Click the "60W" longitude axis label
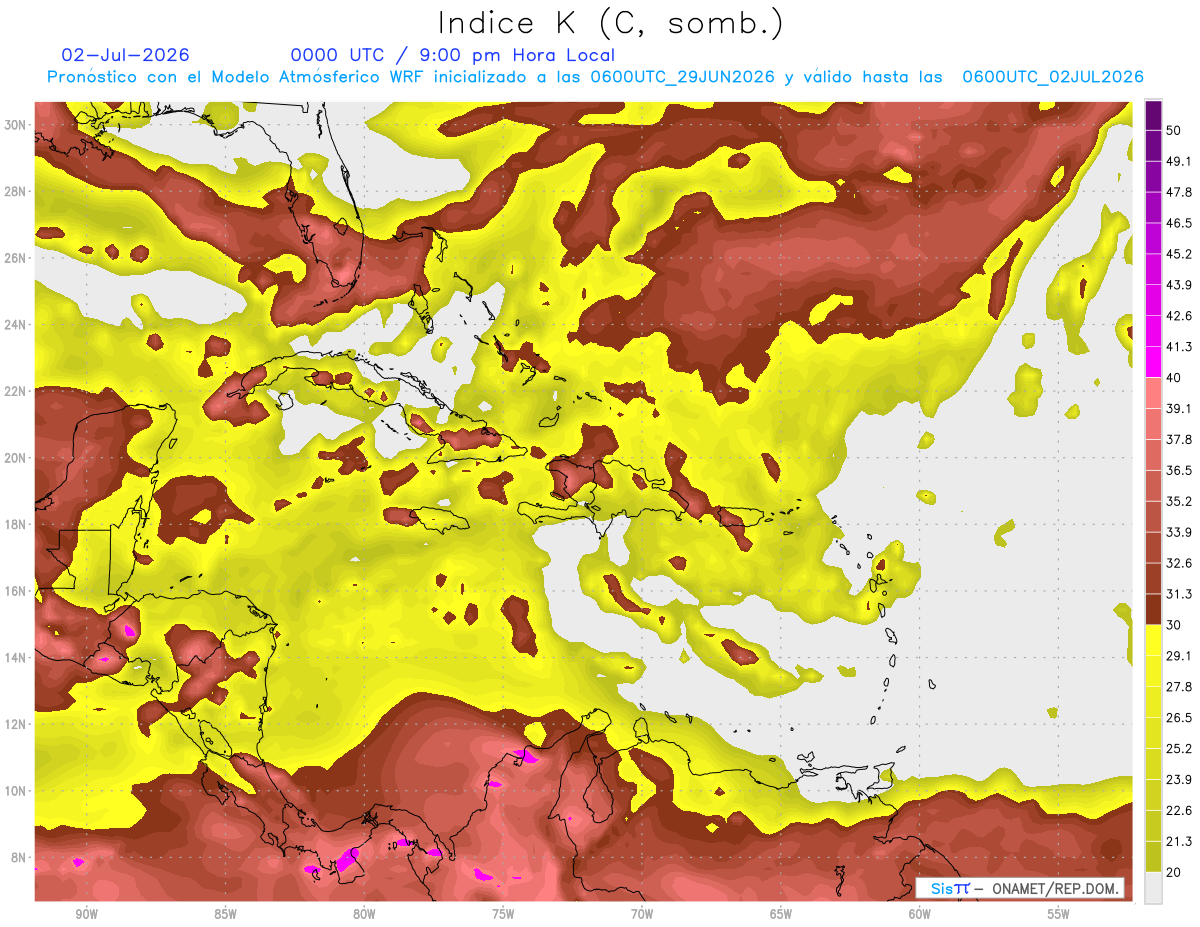 (920, 915)
